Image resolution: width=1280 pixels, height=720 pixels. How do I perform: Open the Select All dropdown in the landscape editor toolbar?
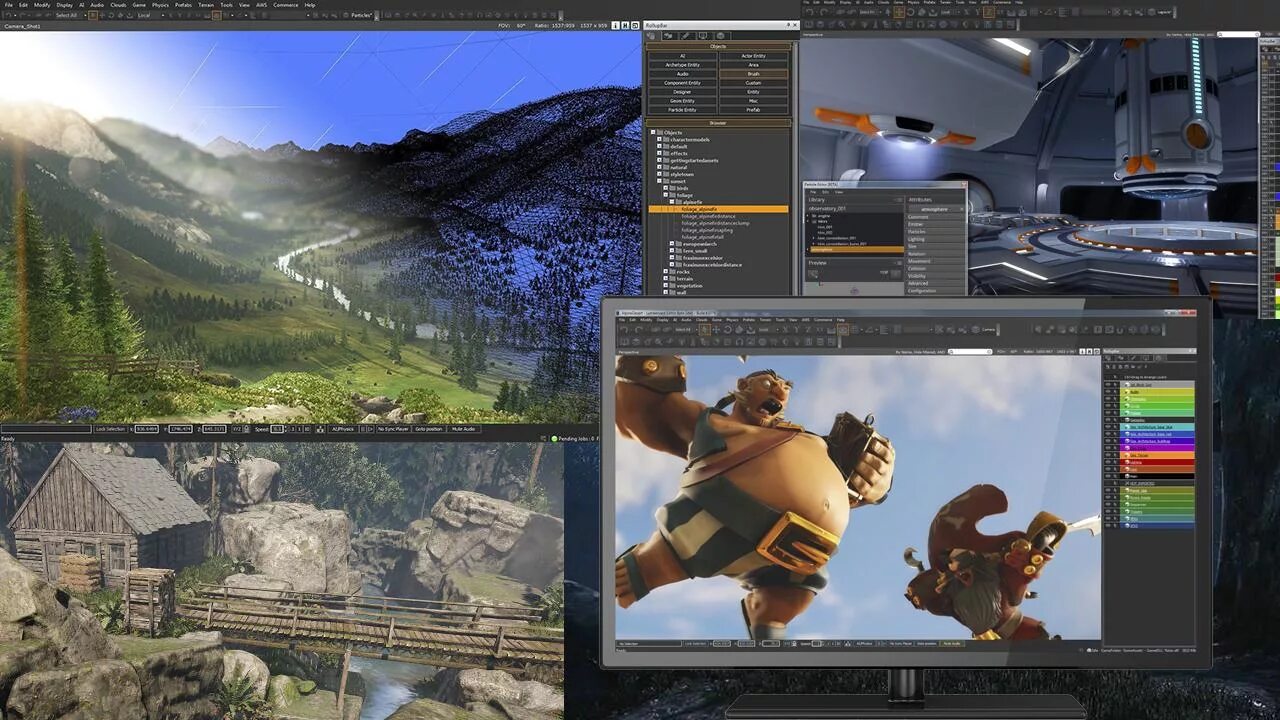click(x=70, y=15)
